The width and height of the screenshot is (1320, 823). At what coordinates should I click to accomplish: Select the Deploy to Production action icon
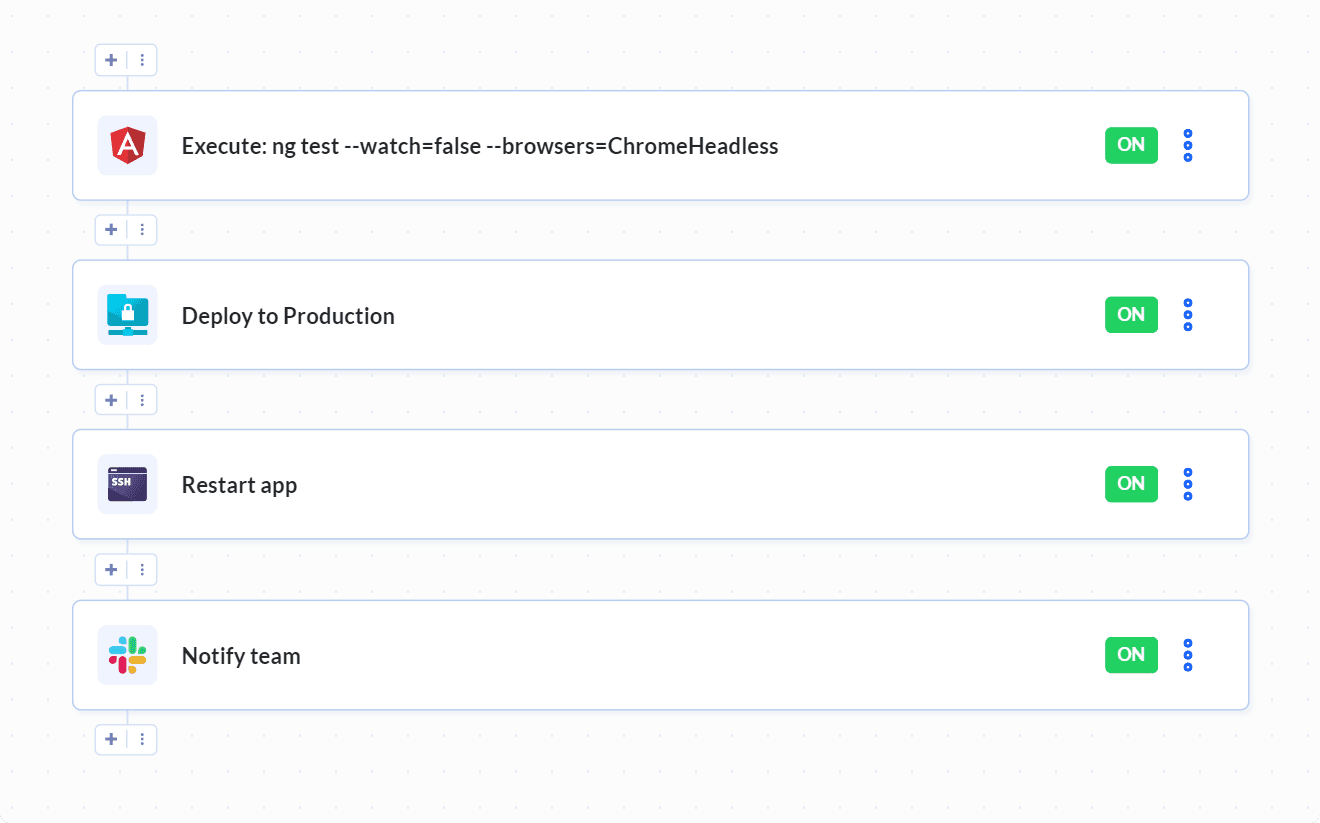(127, 315)
